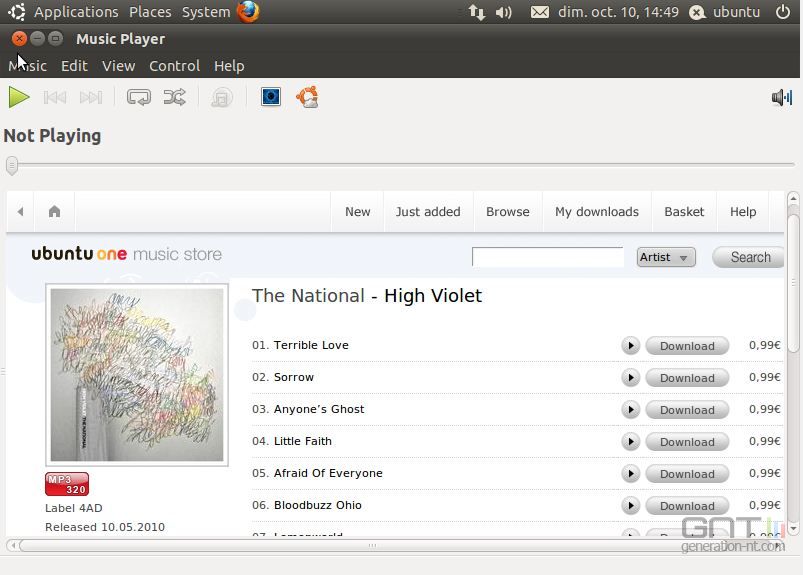Click The National artist name in the title
The image size is (803, 575).
coord(308,295)
